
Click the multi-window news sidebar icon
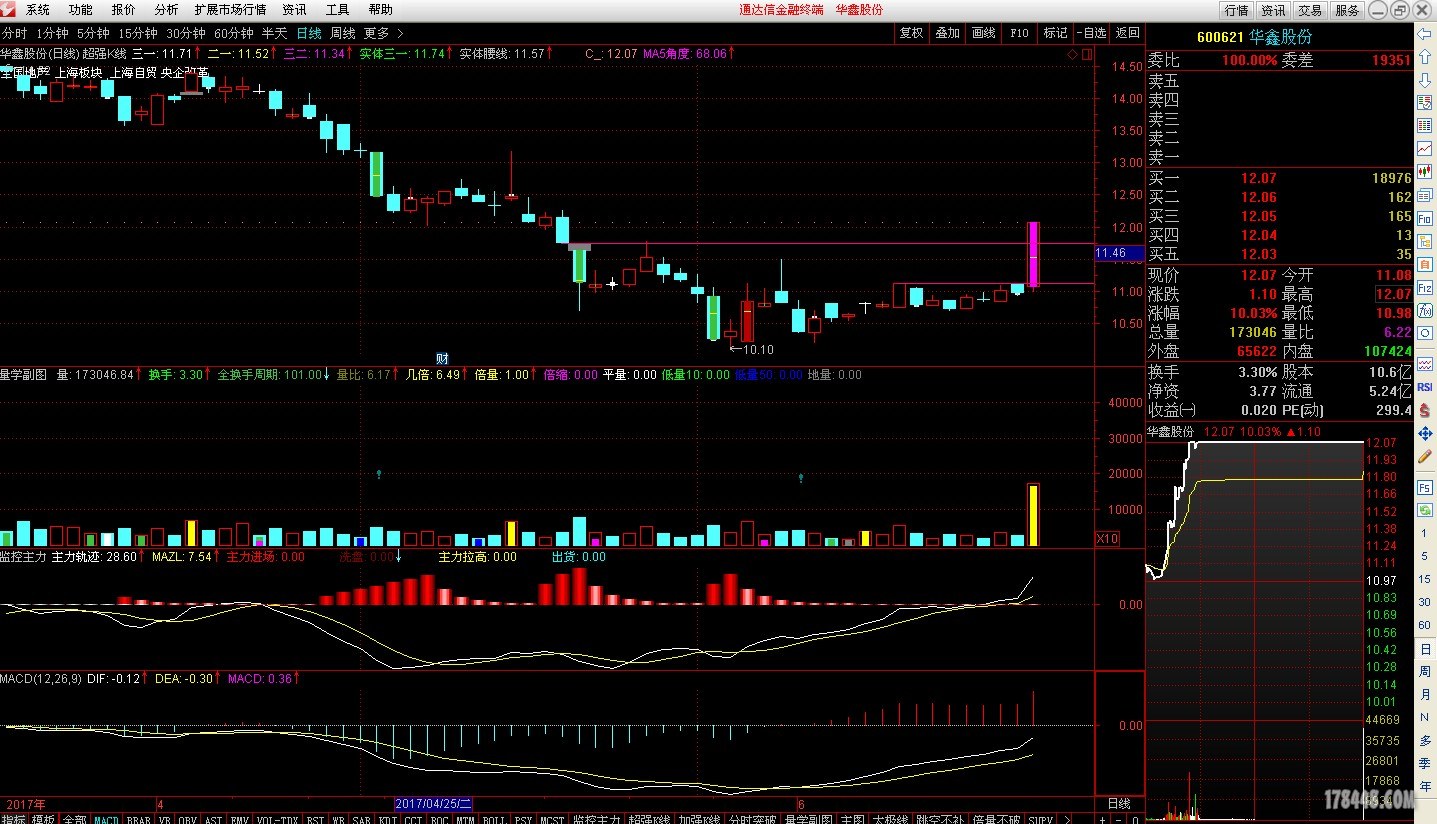(x=1425, y=195)
